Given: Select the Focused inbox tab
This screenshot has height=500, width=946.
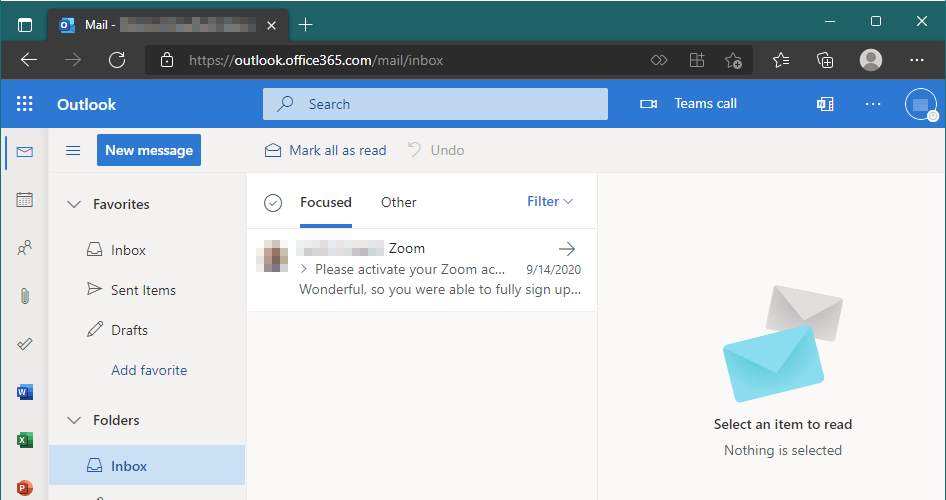Looking at the screenshot, I should pyautogui.click(x=326, y=202).
